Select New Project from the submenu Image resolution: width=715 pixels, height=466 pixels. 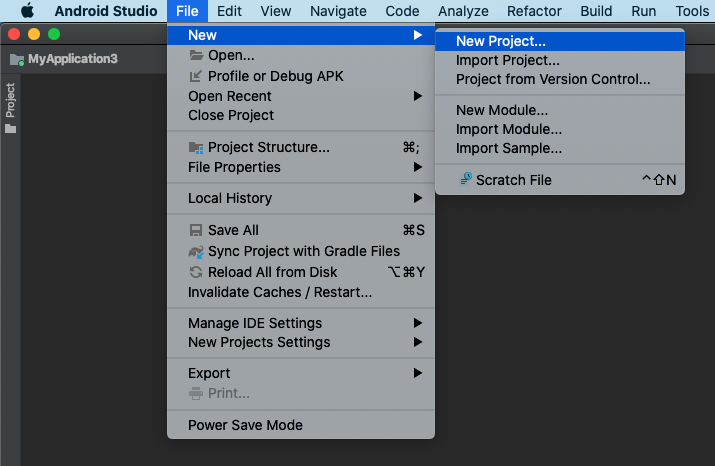pos(500,42)
